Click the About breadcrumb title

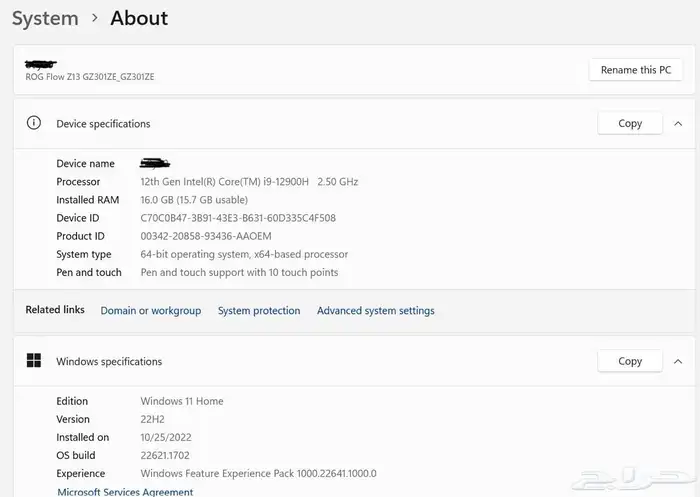coord(139,18)
